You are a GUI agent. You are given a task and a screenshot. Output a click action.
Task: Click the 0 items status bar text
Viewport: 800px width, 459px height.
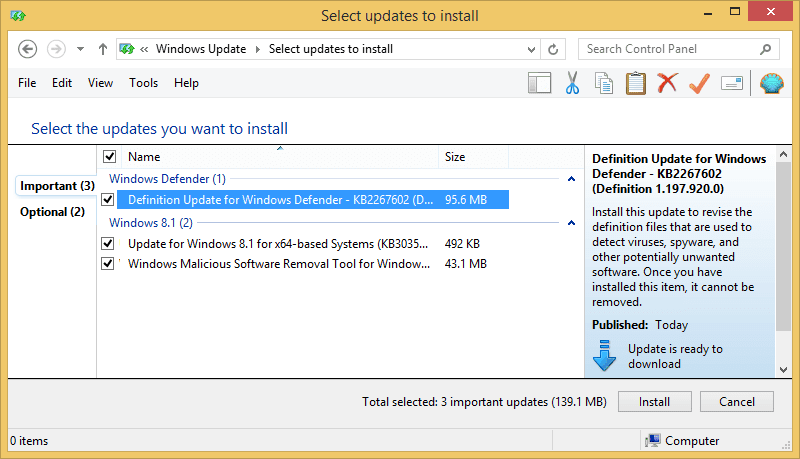[x=29, y=441]
